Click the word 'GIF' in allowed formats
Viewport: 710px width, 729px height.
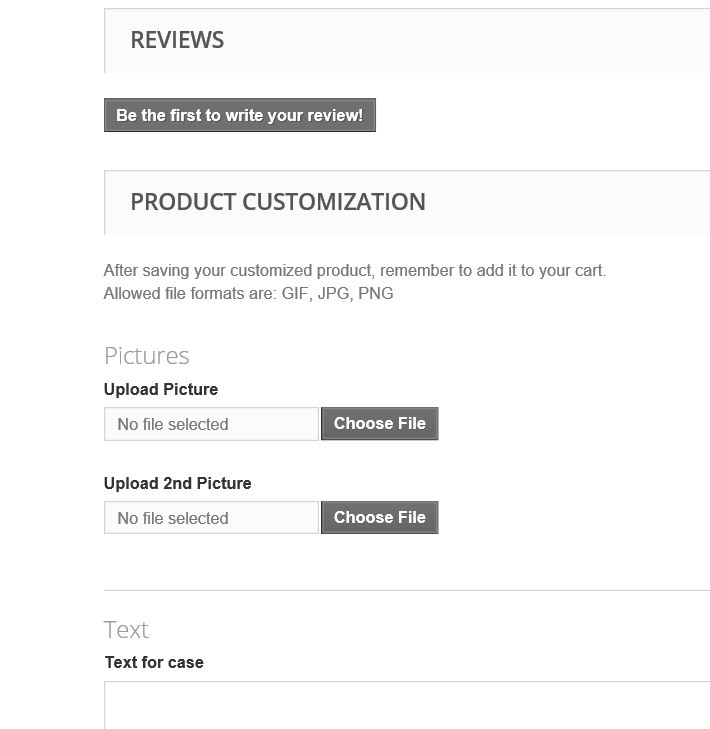296,294
